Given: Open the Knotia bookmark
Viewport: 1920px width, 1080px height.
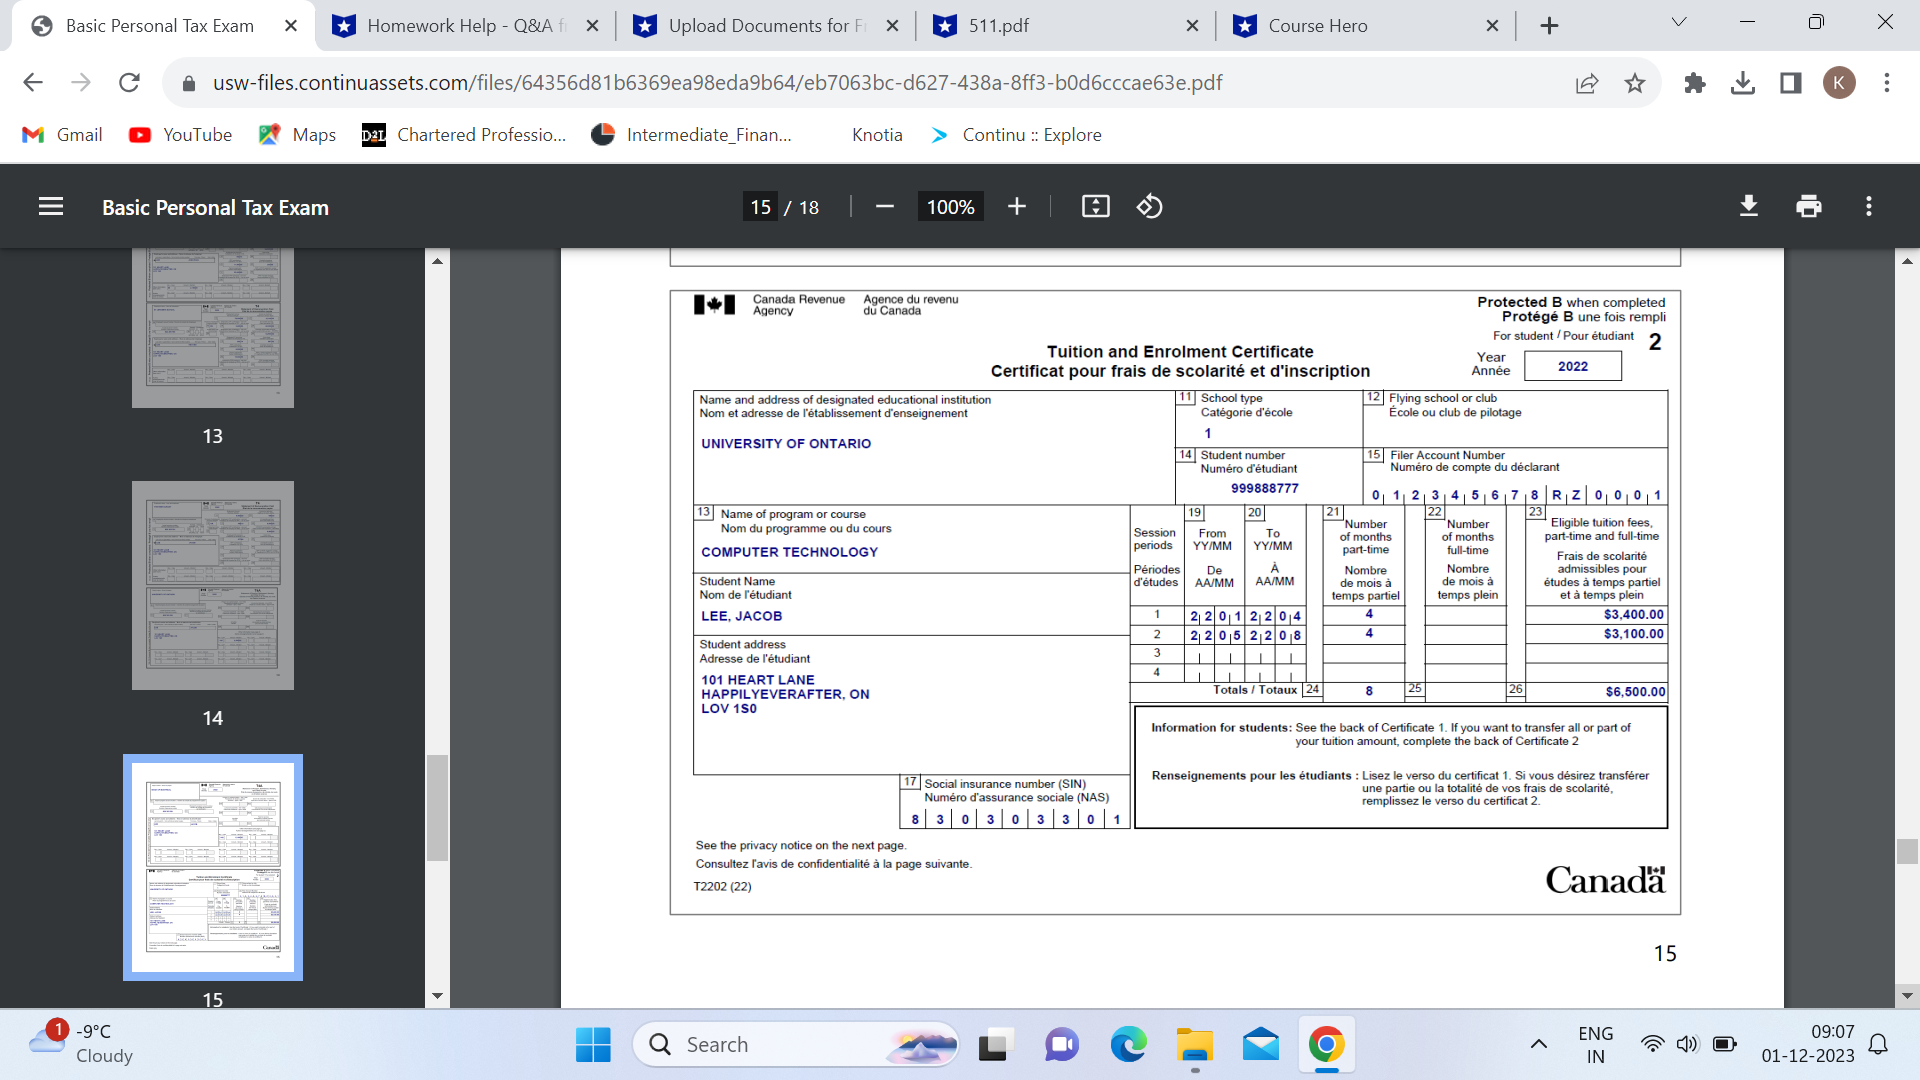Looking at the screenshot, I should pos(876,134).
